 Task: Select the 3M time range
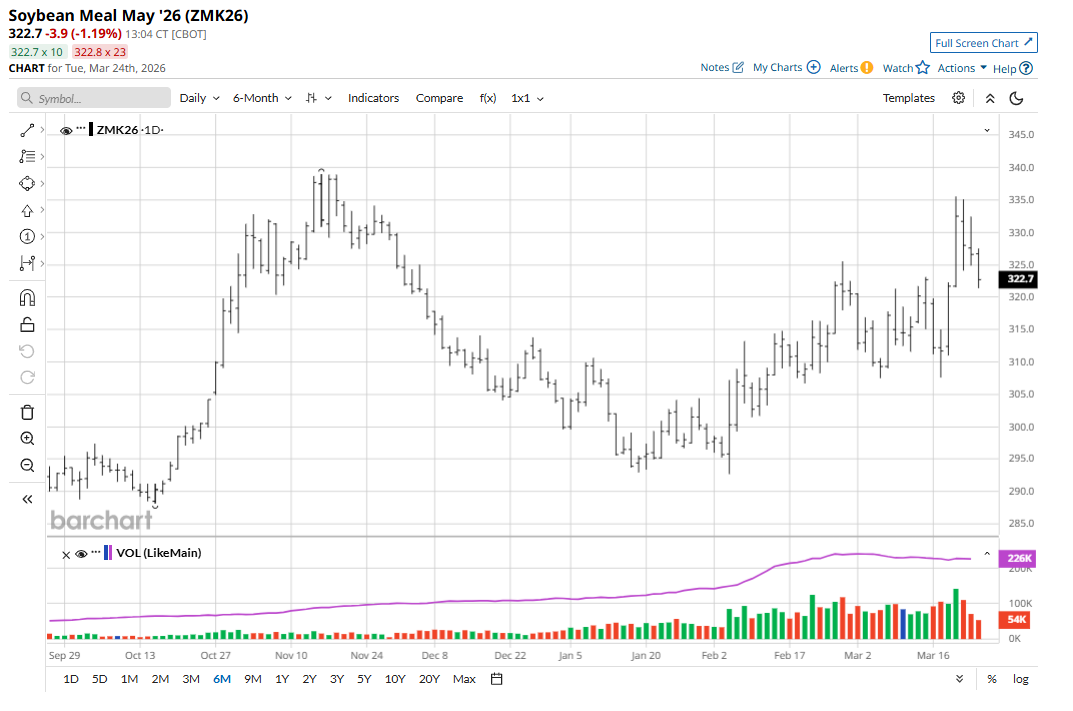[x=191, y=680]
